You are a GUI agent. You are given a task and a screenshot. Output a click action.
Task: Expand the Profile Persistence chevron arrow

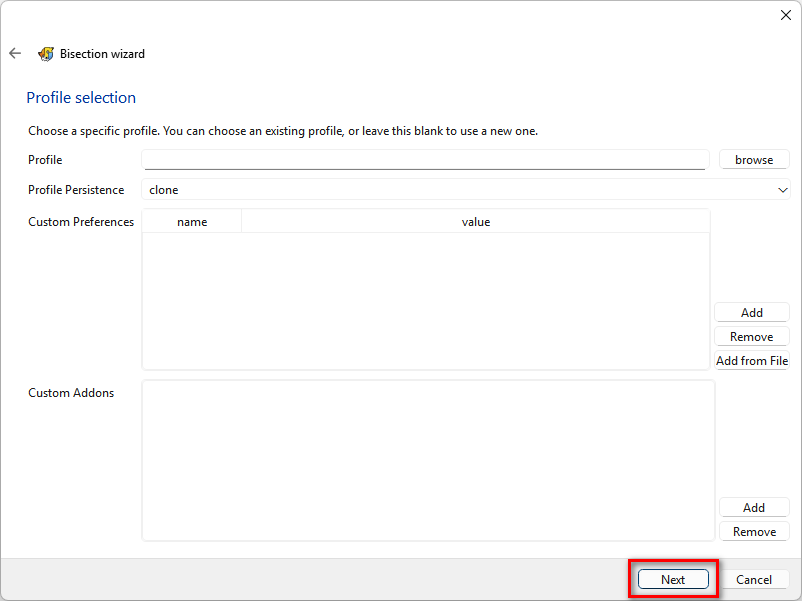point(782,190)
